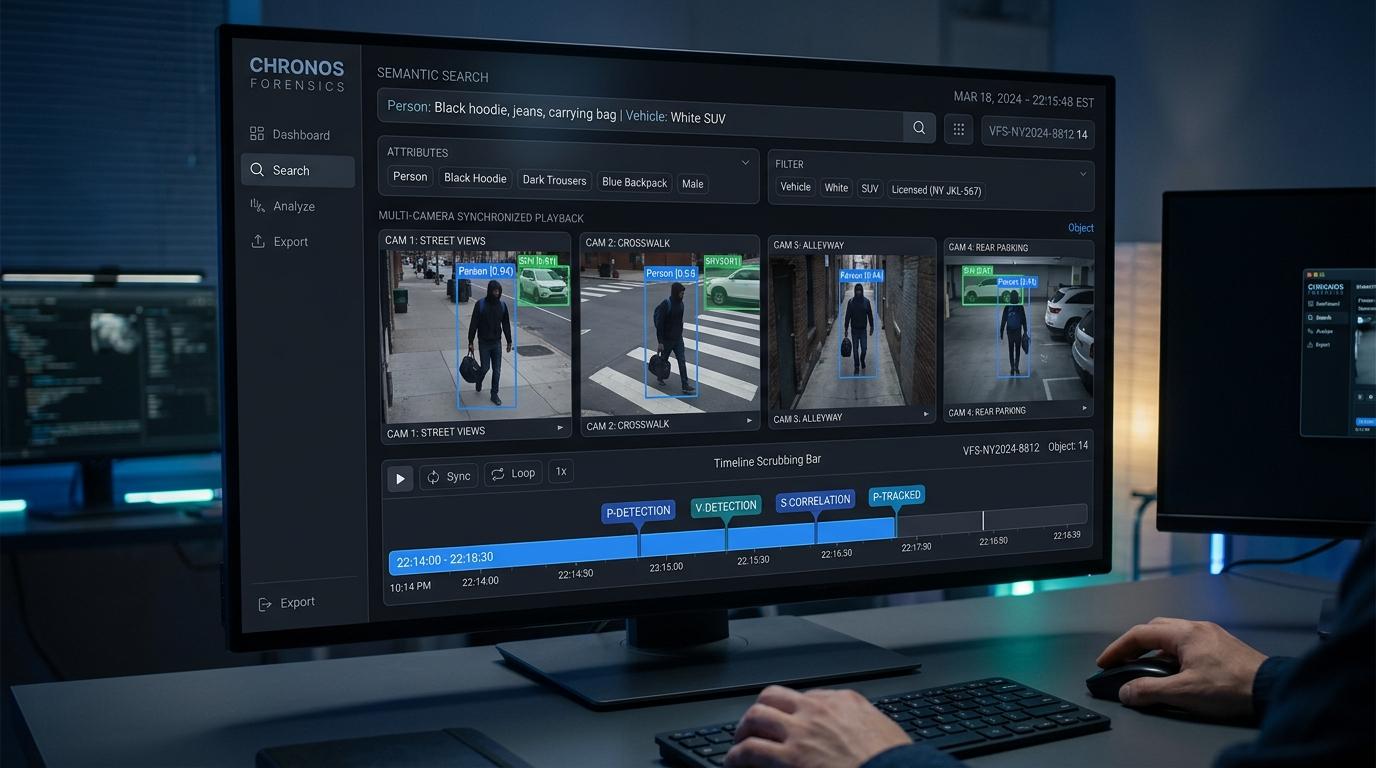The width and height of the screenshot is (1376, 768).
Task: Open the 1x playback speed selector
Action: point(561,471)
